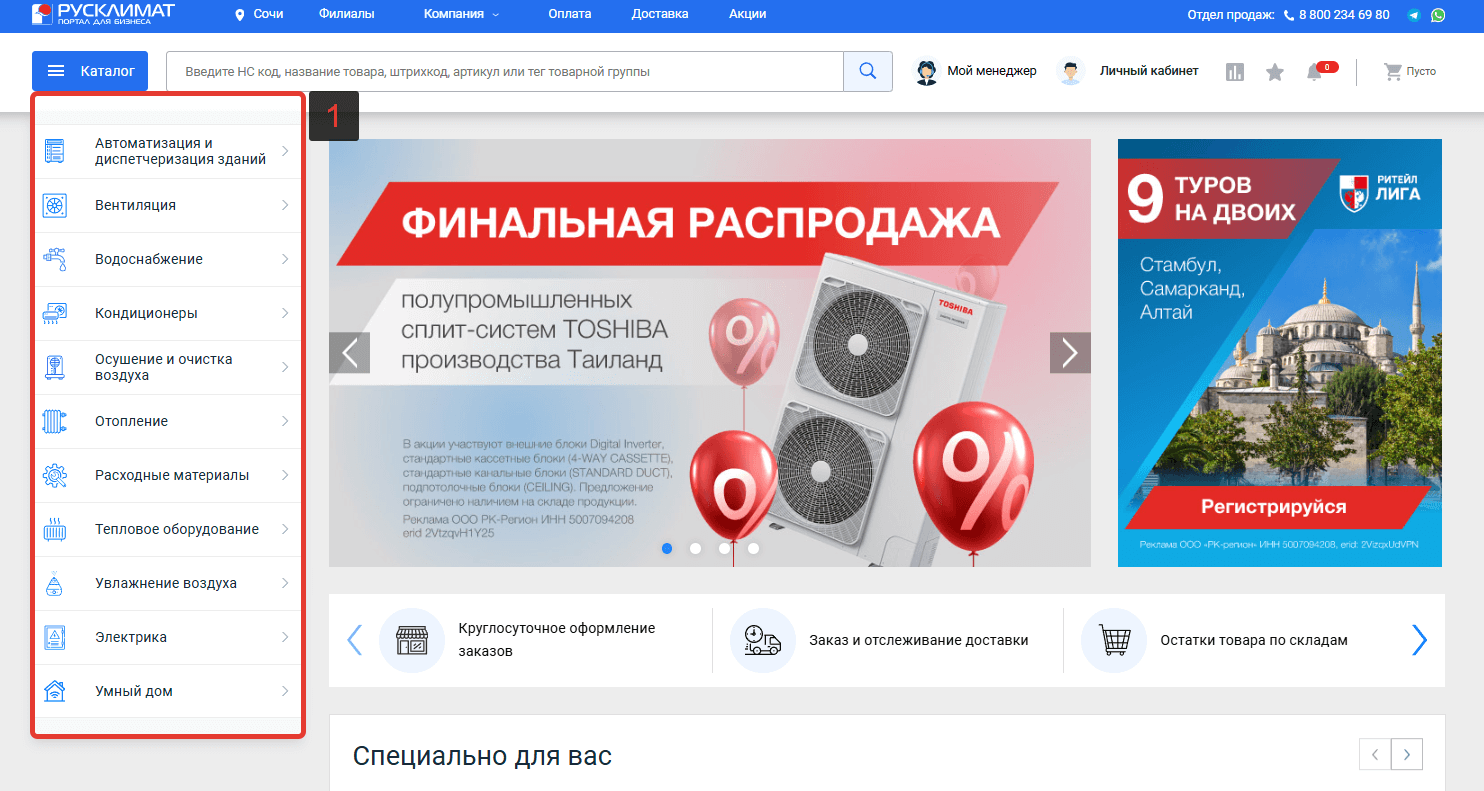Image resolution: width=1484 pixels, height=791 pixels.
Task: Click the storefront icon for round-the-clock orders
Action: click(412, 640)
